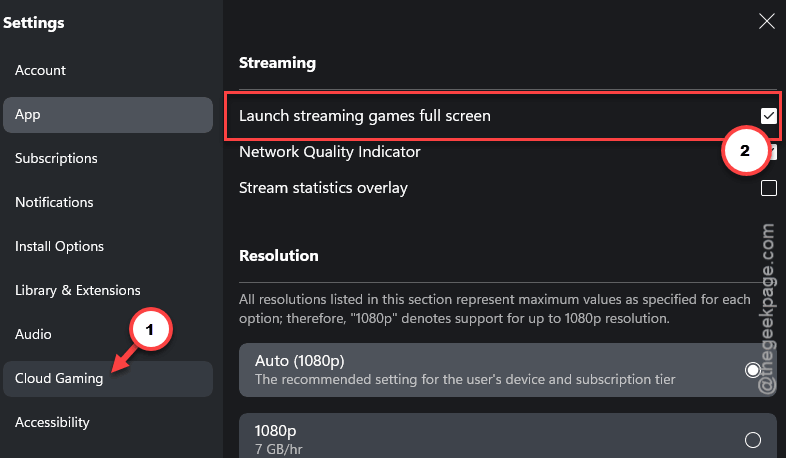Choose the 1080p resolution option card

(508, 436)
